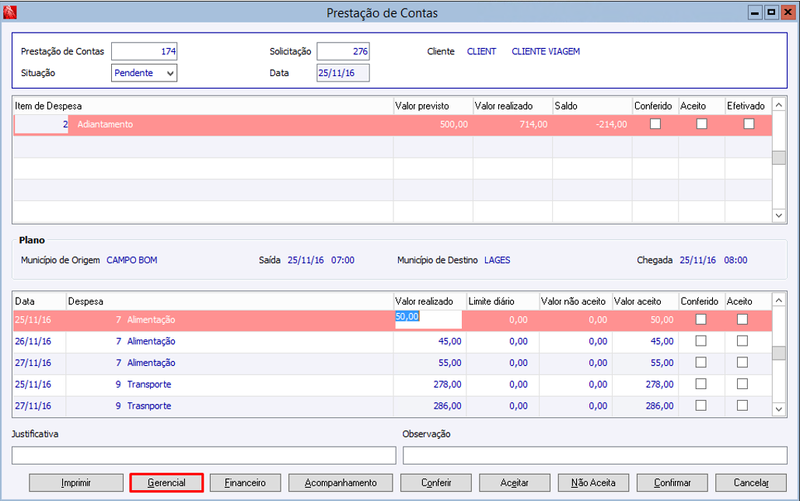This screenshot has height=501, width=800.
Task: Click into the Justificativa text field
Action: tap(204, 456)
